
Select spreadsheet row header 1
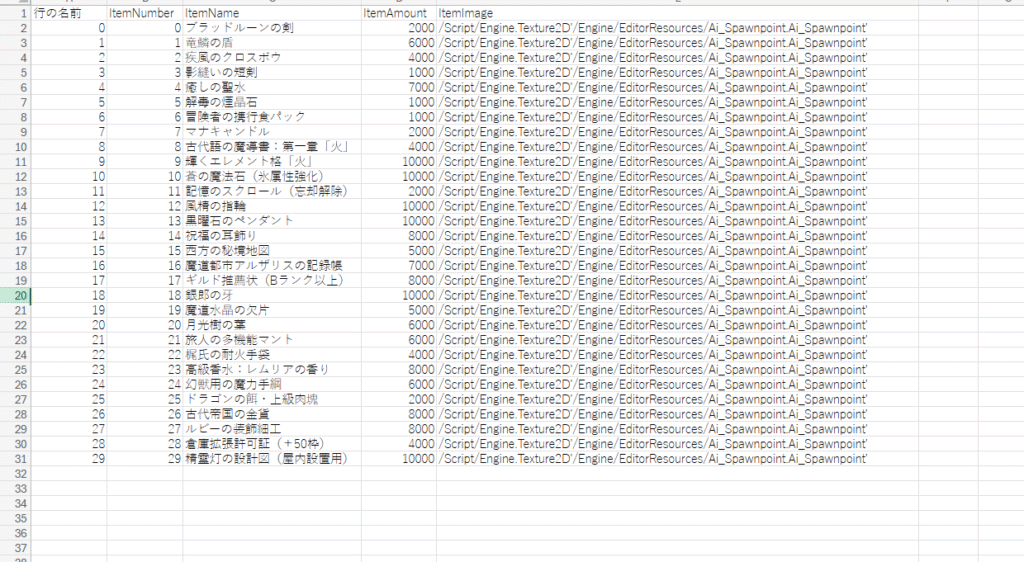[x=15, y=13]
